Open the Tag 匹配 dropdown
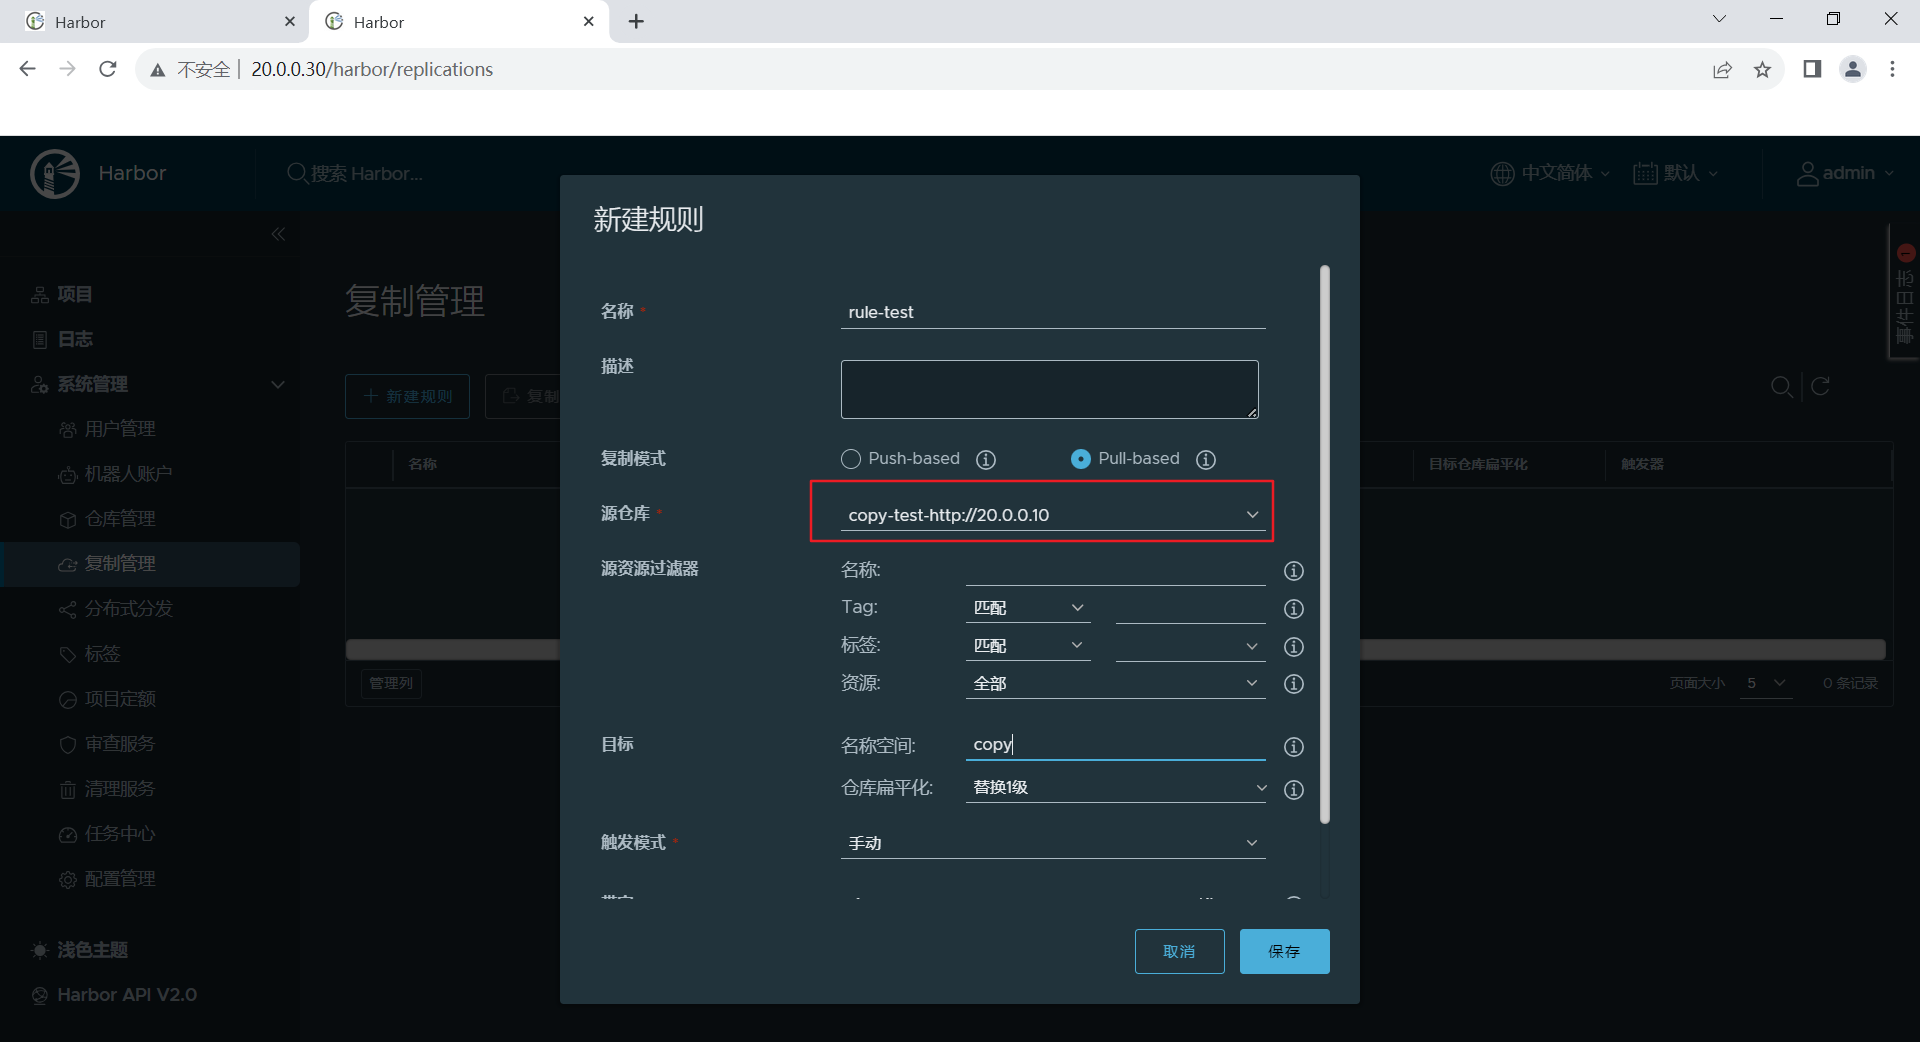This screenshot has height=1042, width=1920. coord(1028,608)
